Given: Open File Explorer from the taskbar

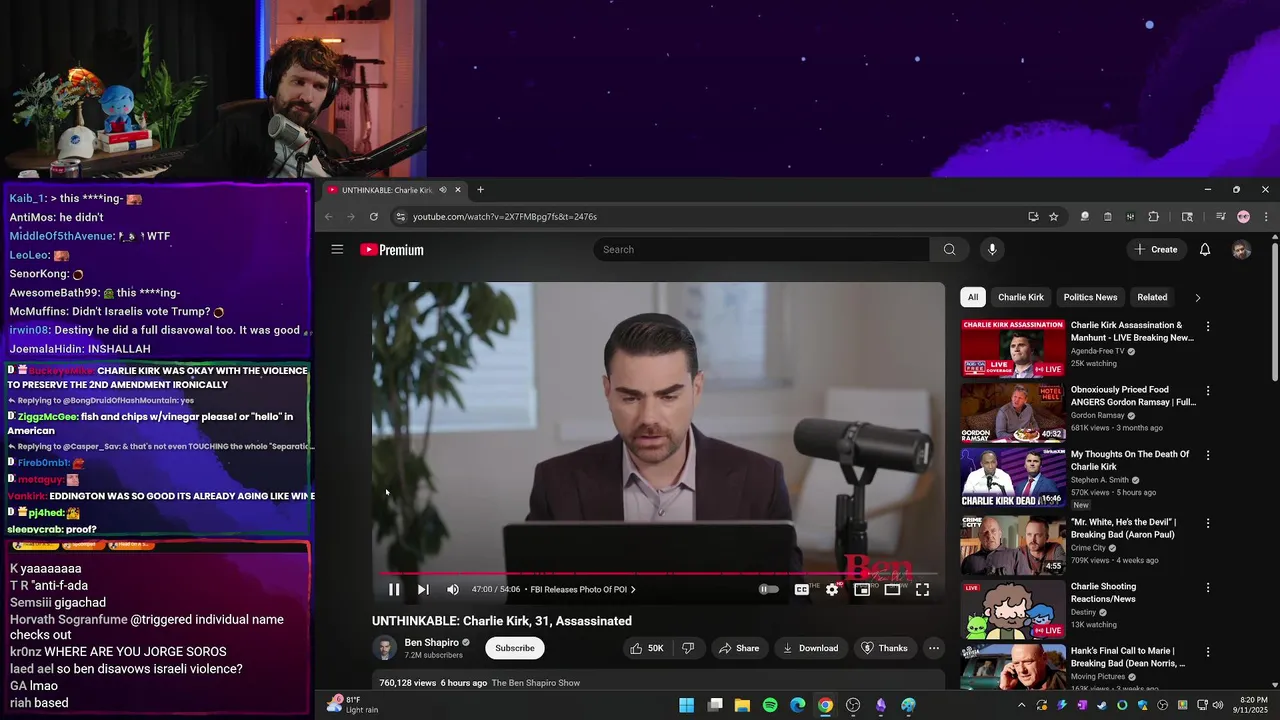Looking at the screenshot, I should click(x=742, y=706).
